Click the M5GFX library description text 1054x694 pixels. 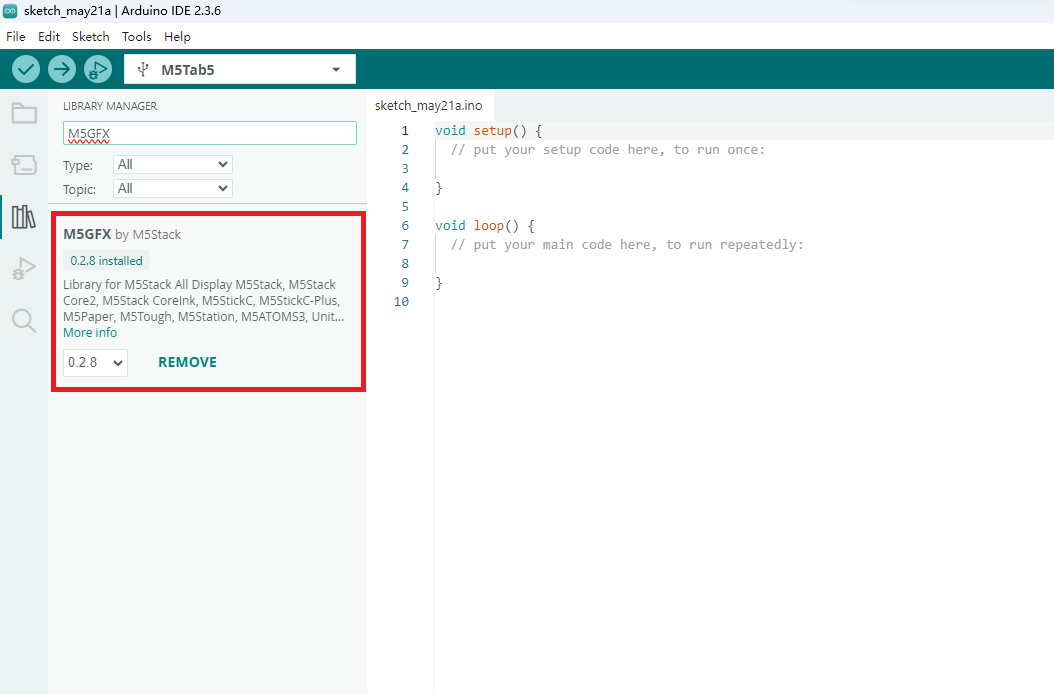pos(204,301)
